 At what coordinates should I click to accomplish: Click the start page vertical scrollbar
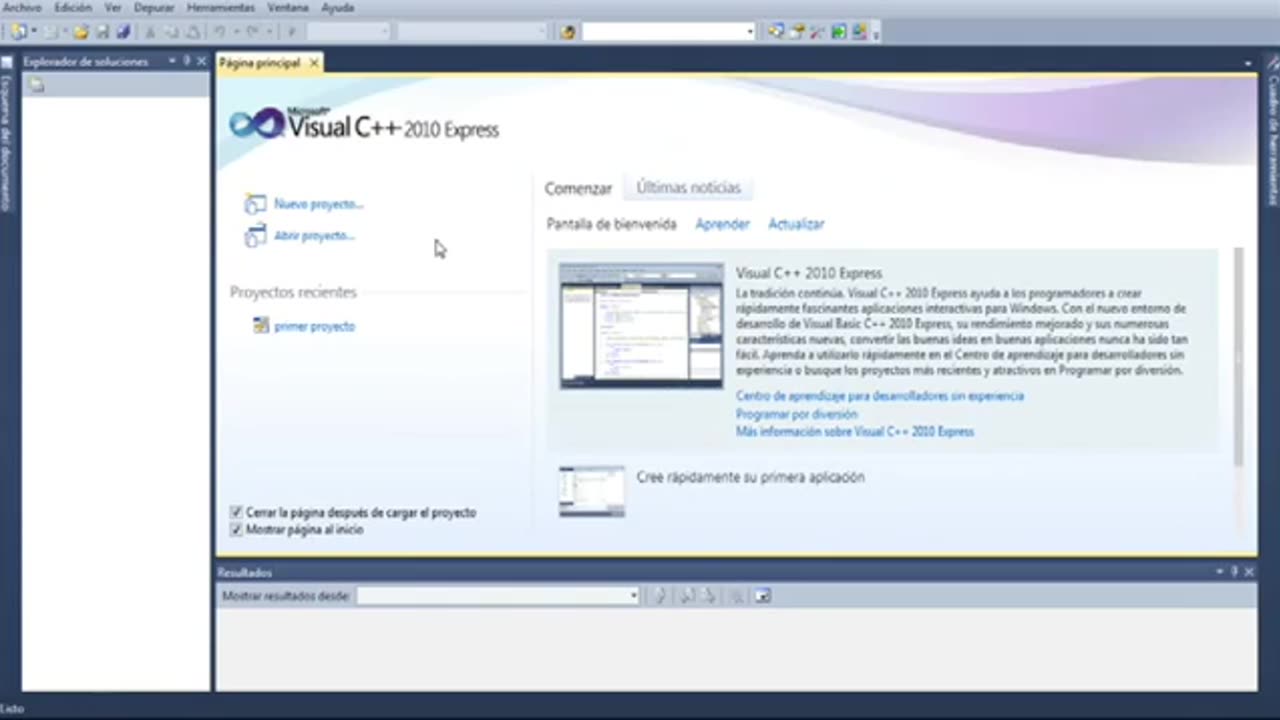[x=1239, y=357]
